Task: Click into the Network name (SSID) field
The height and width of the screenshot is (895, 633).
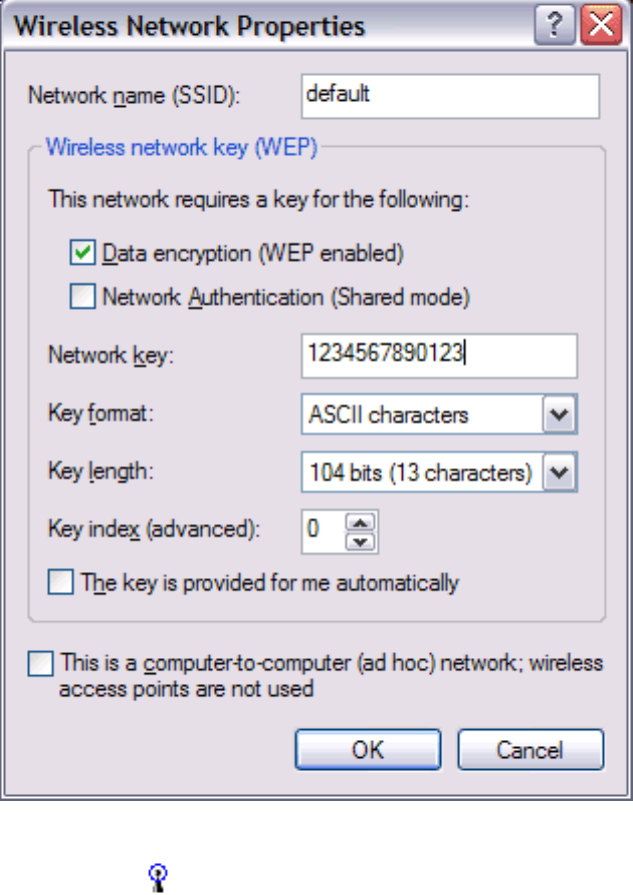Action: [449, 97]
